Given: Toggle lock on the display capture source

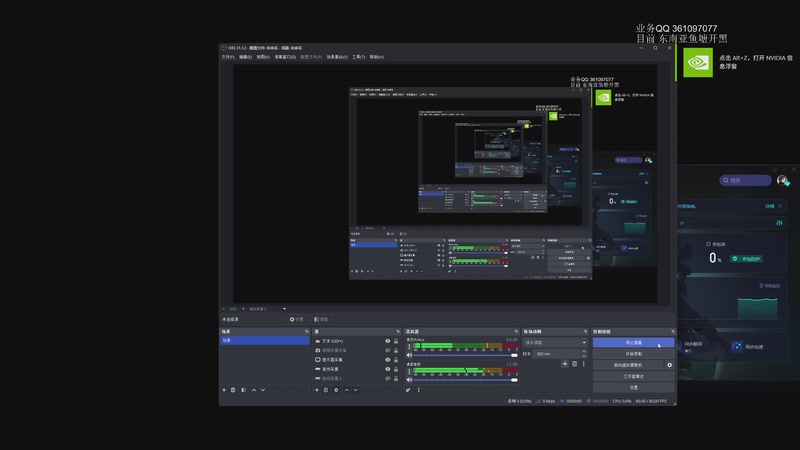Looking at the screenshot, I should (x=396, y=360).
